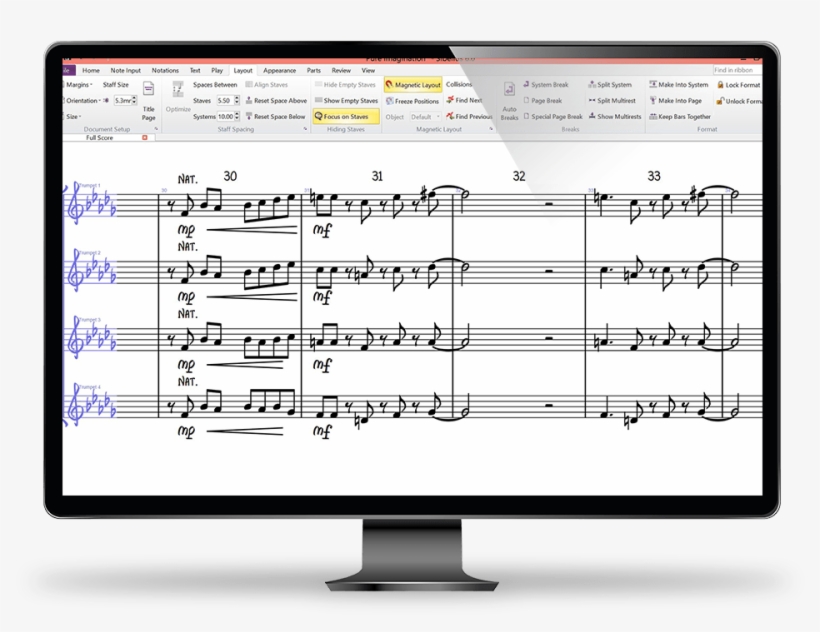Image resolution: width=820 pixels, height=632 pixels.
Task: Click Align Staves in Staff Spacing
Action: 267,85
